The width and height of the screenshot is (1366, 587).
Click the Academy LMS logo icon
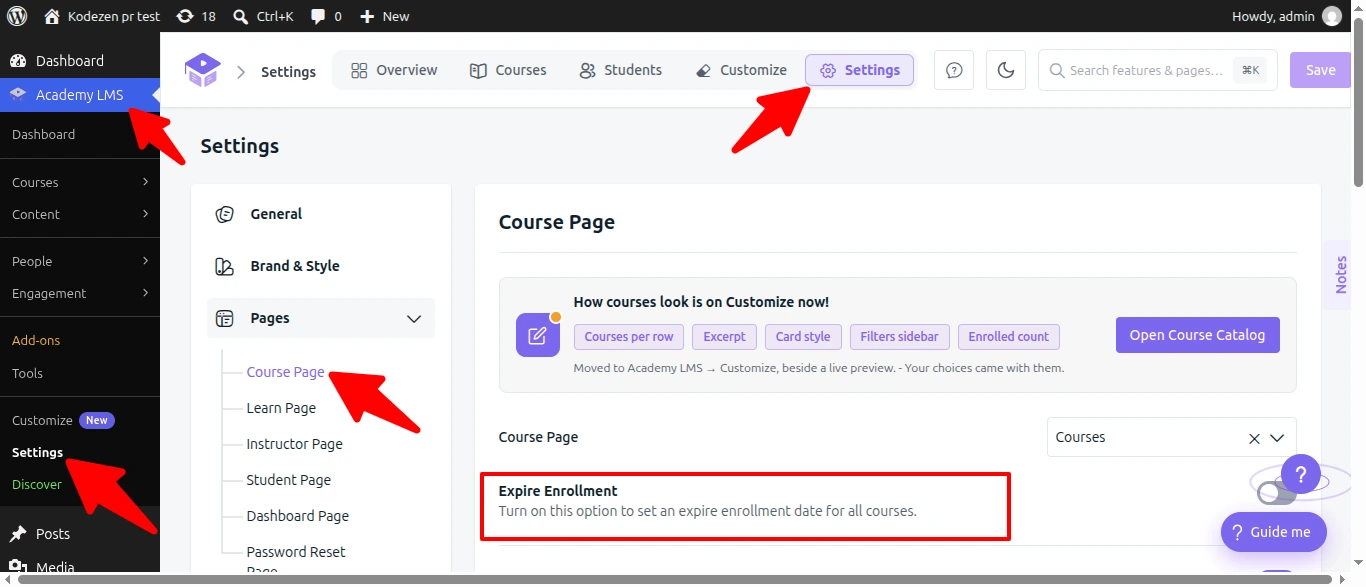coord(202,70)
